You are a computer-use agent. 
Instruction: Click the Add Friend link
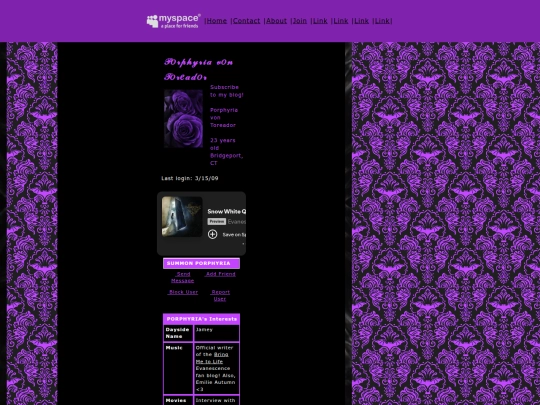pyautogui.click(x=220, y=274)
